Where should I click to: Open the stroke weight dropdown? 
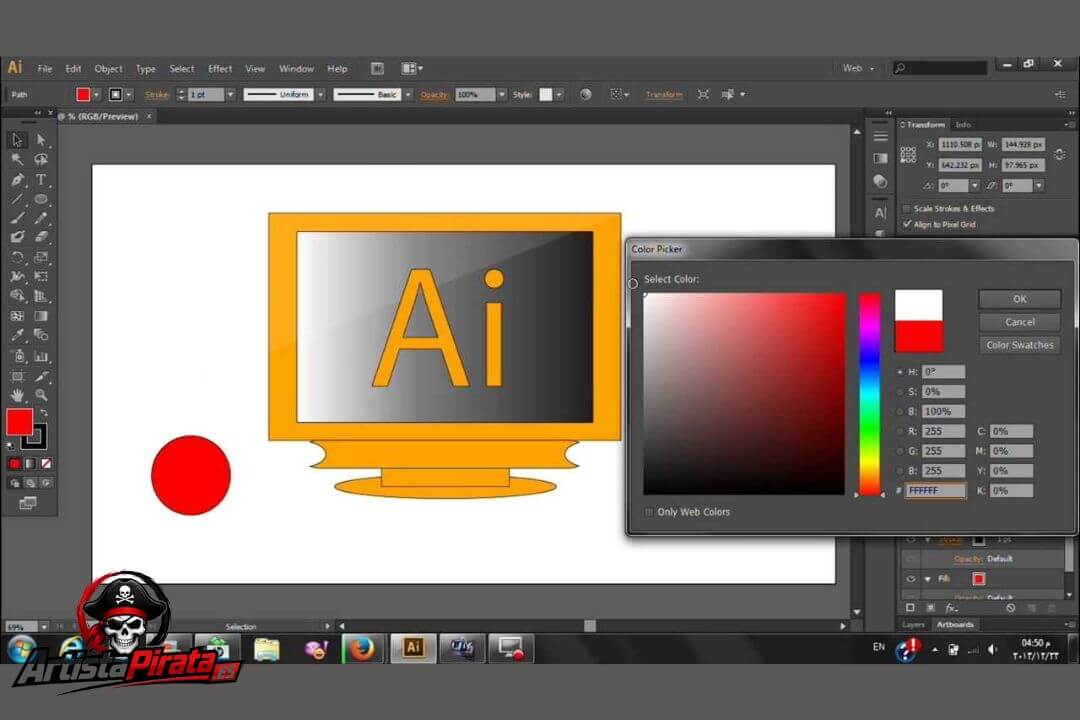[x=230, y=95]
